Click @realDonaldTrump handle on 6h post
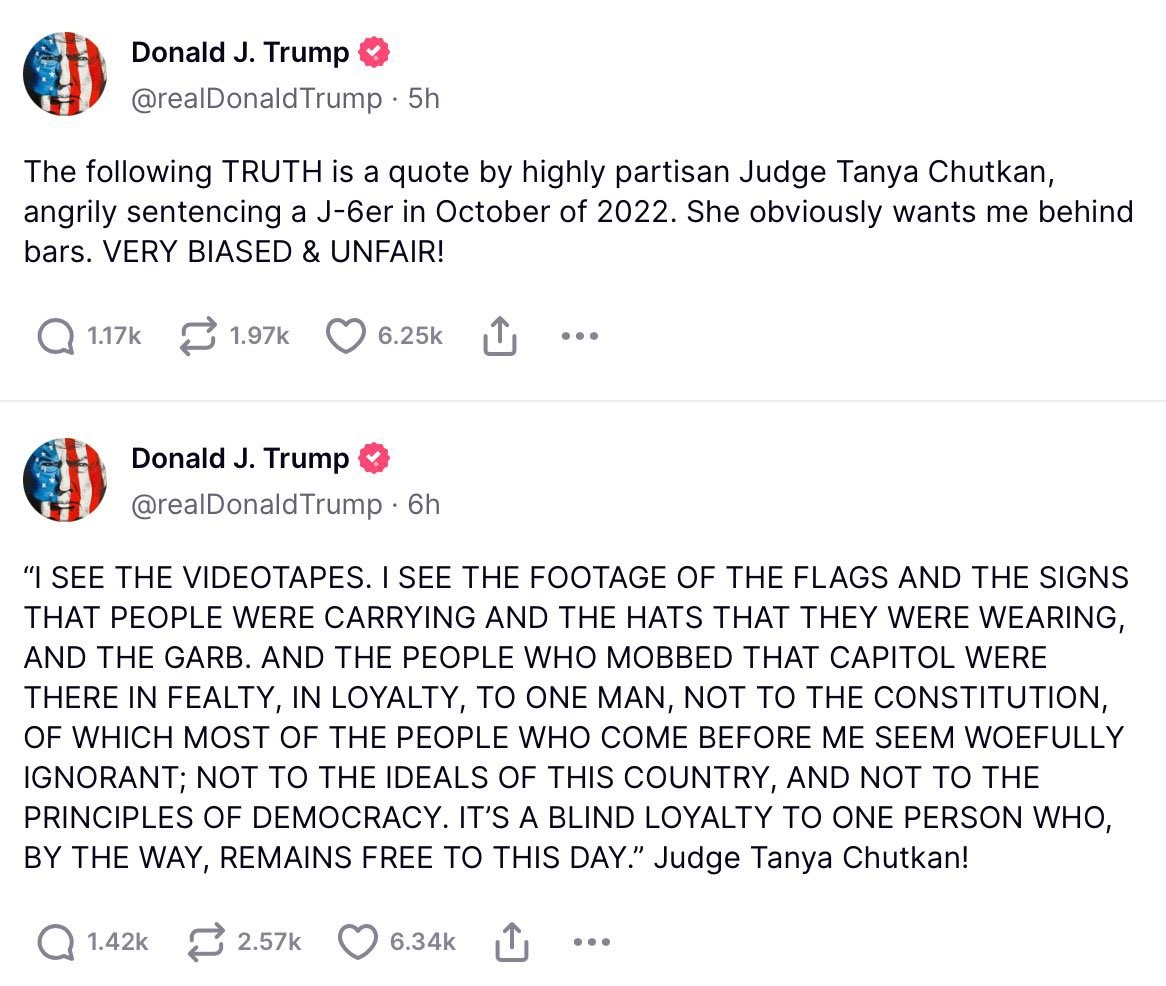 coord(257,505)
